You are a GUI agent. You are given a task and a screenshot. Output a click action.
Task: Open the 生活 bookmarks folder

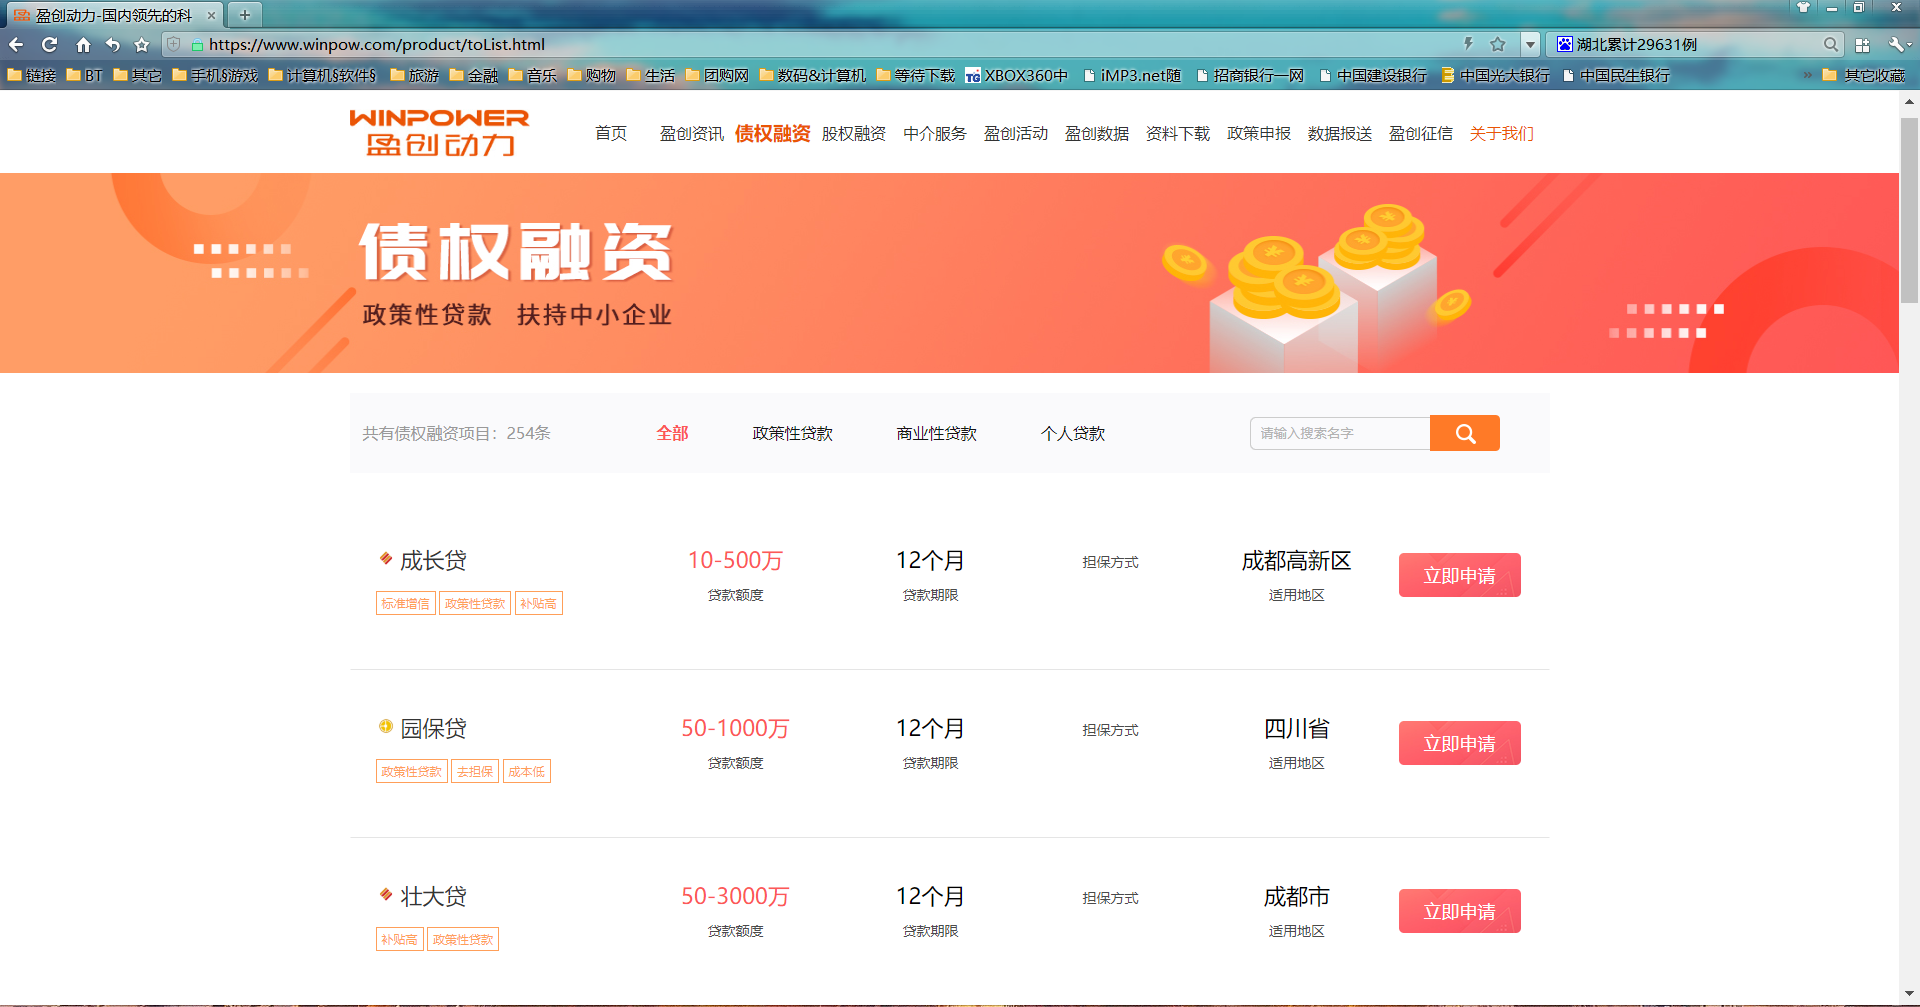(x=651, y=75)
